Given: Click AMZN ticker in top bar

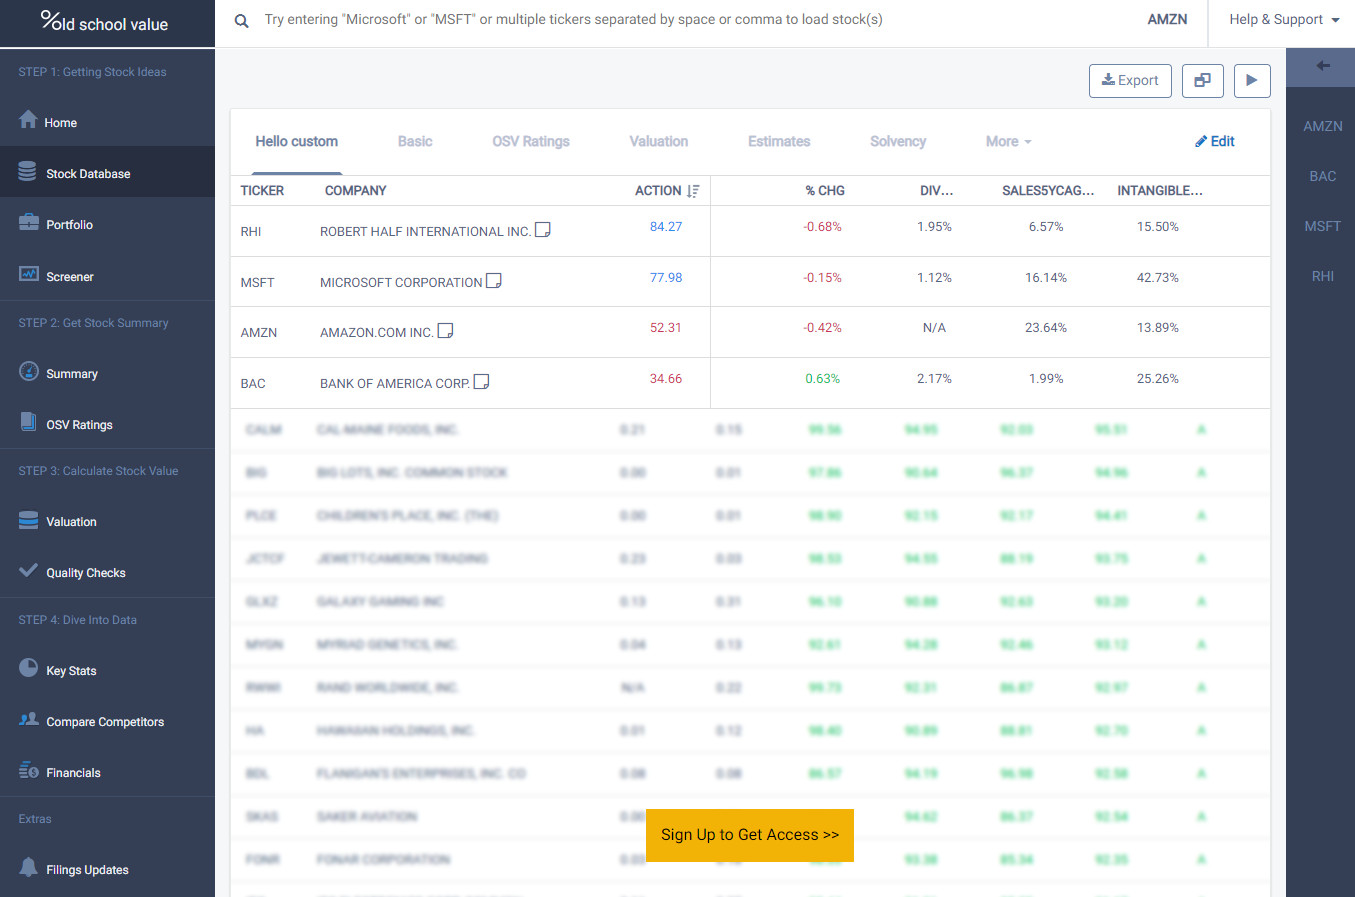Looking at the screenshot, I should click(1167, 20).
